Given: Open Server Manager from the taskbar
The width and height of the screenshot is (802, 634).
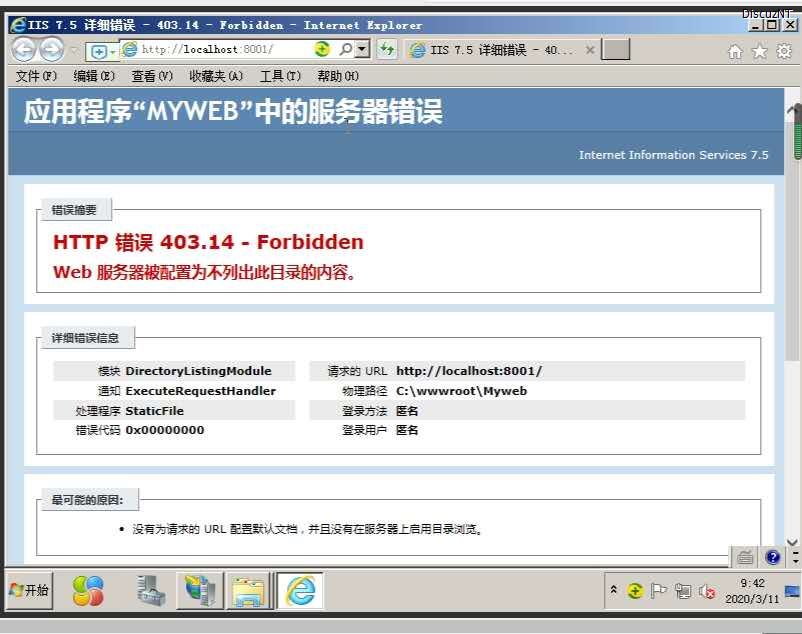Looking at the screenshot, I should pyautogui.click(x=151, y=591).
